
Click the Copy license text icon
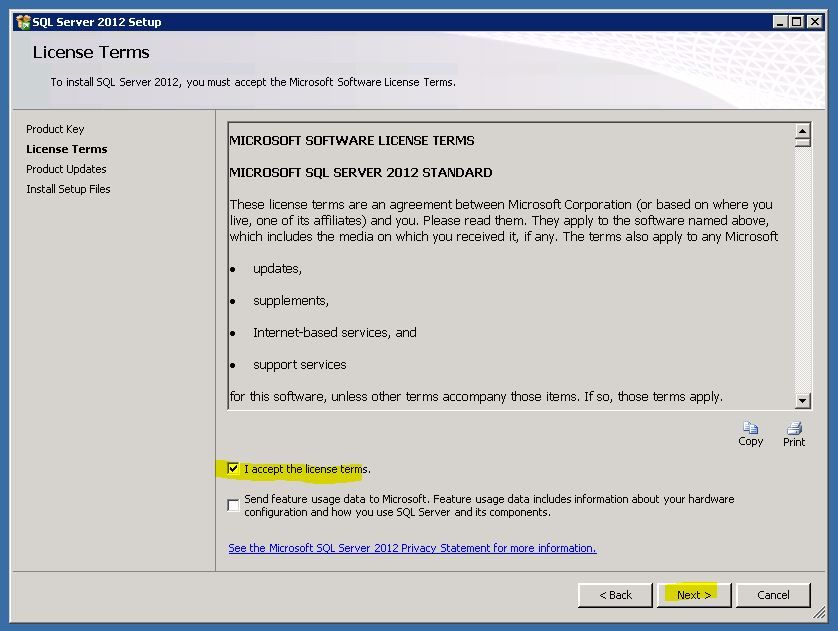pyautogui.click(x=750, y=428)
